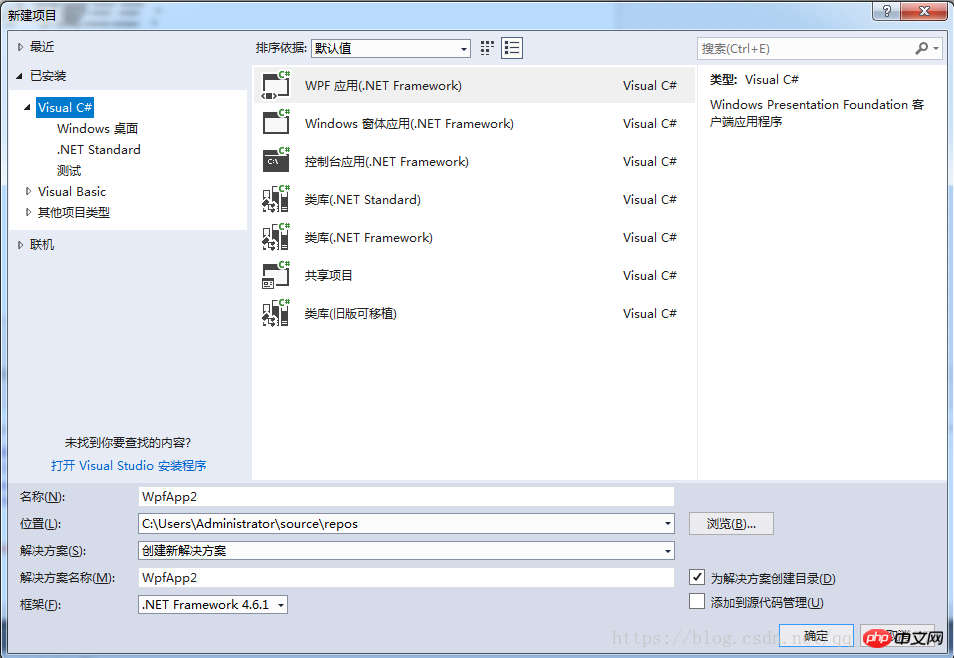The image size is (954, 658).
Task: Pick the 类库(.NET Standard) template icon
Action: coord(276,199)
